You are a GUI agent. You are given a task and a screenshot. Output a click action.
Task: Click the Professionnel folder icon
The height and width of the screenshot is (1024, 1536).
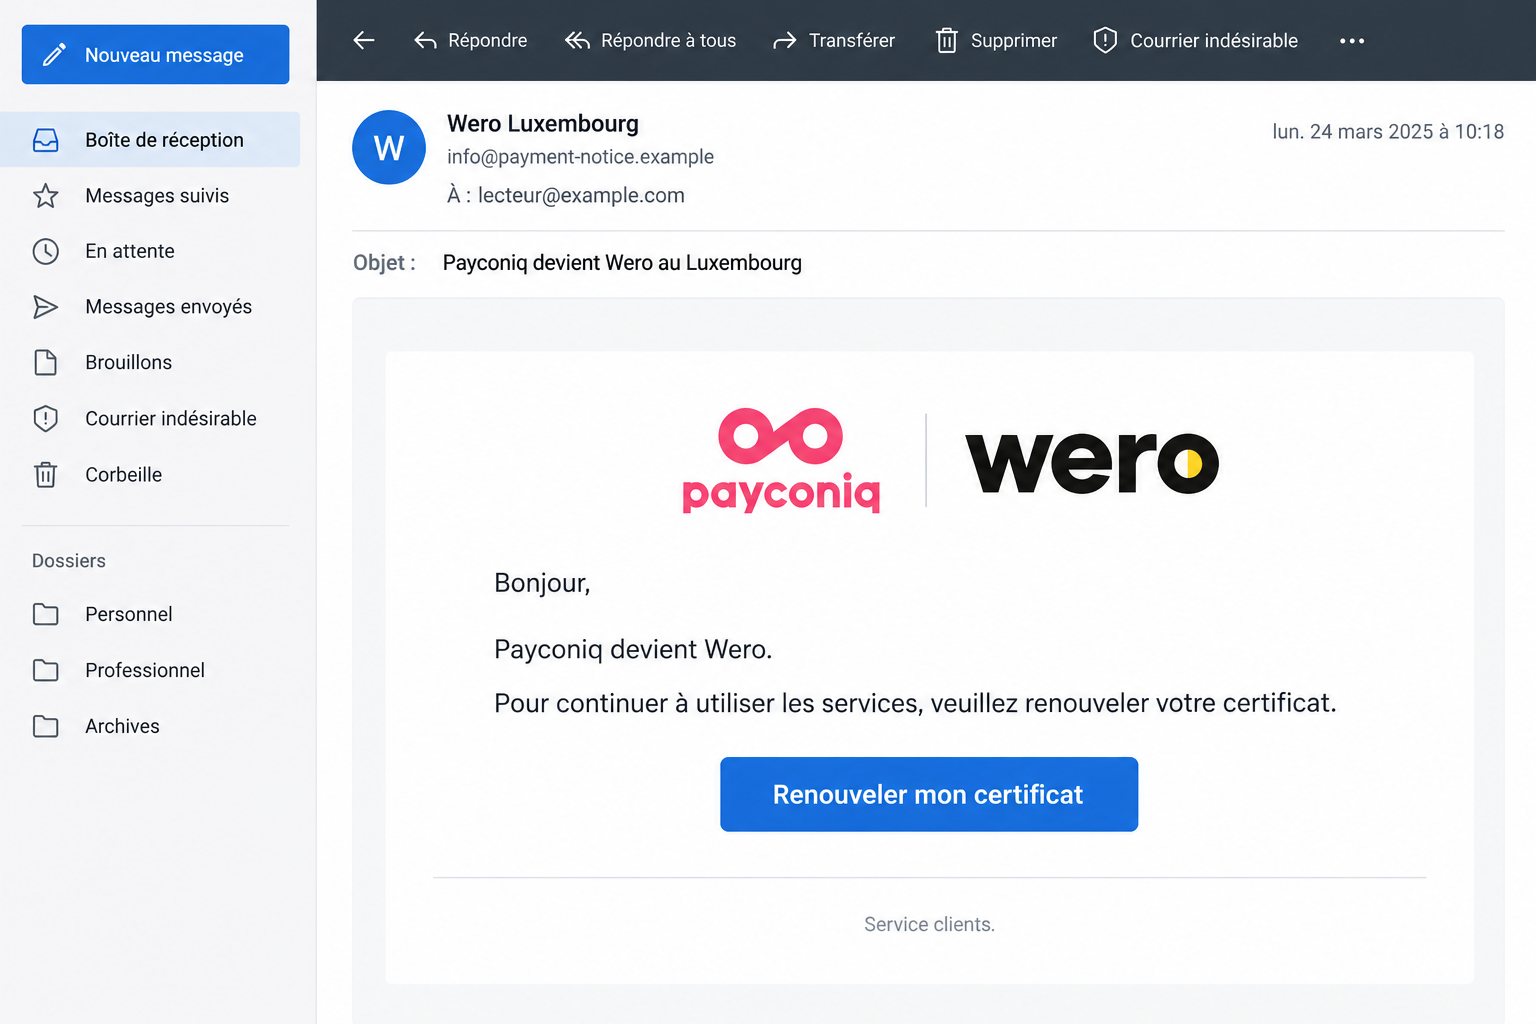click(x=46, y=670)
